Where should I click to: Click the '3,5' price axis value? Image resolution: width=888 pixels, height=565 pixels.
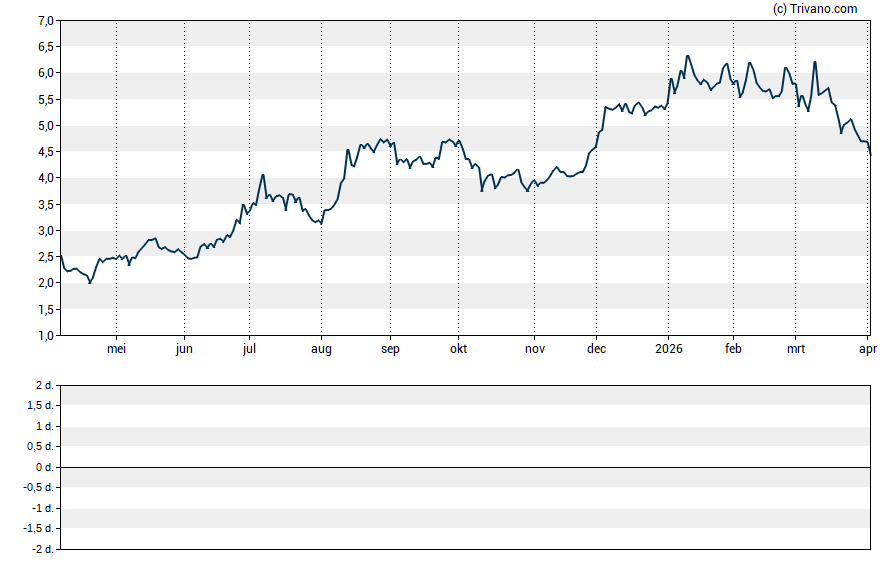[46, 204]
